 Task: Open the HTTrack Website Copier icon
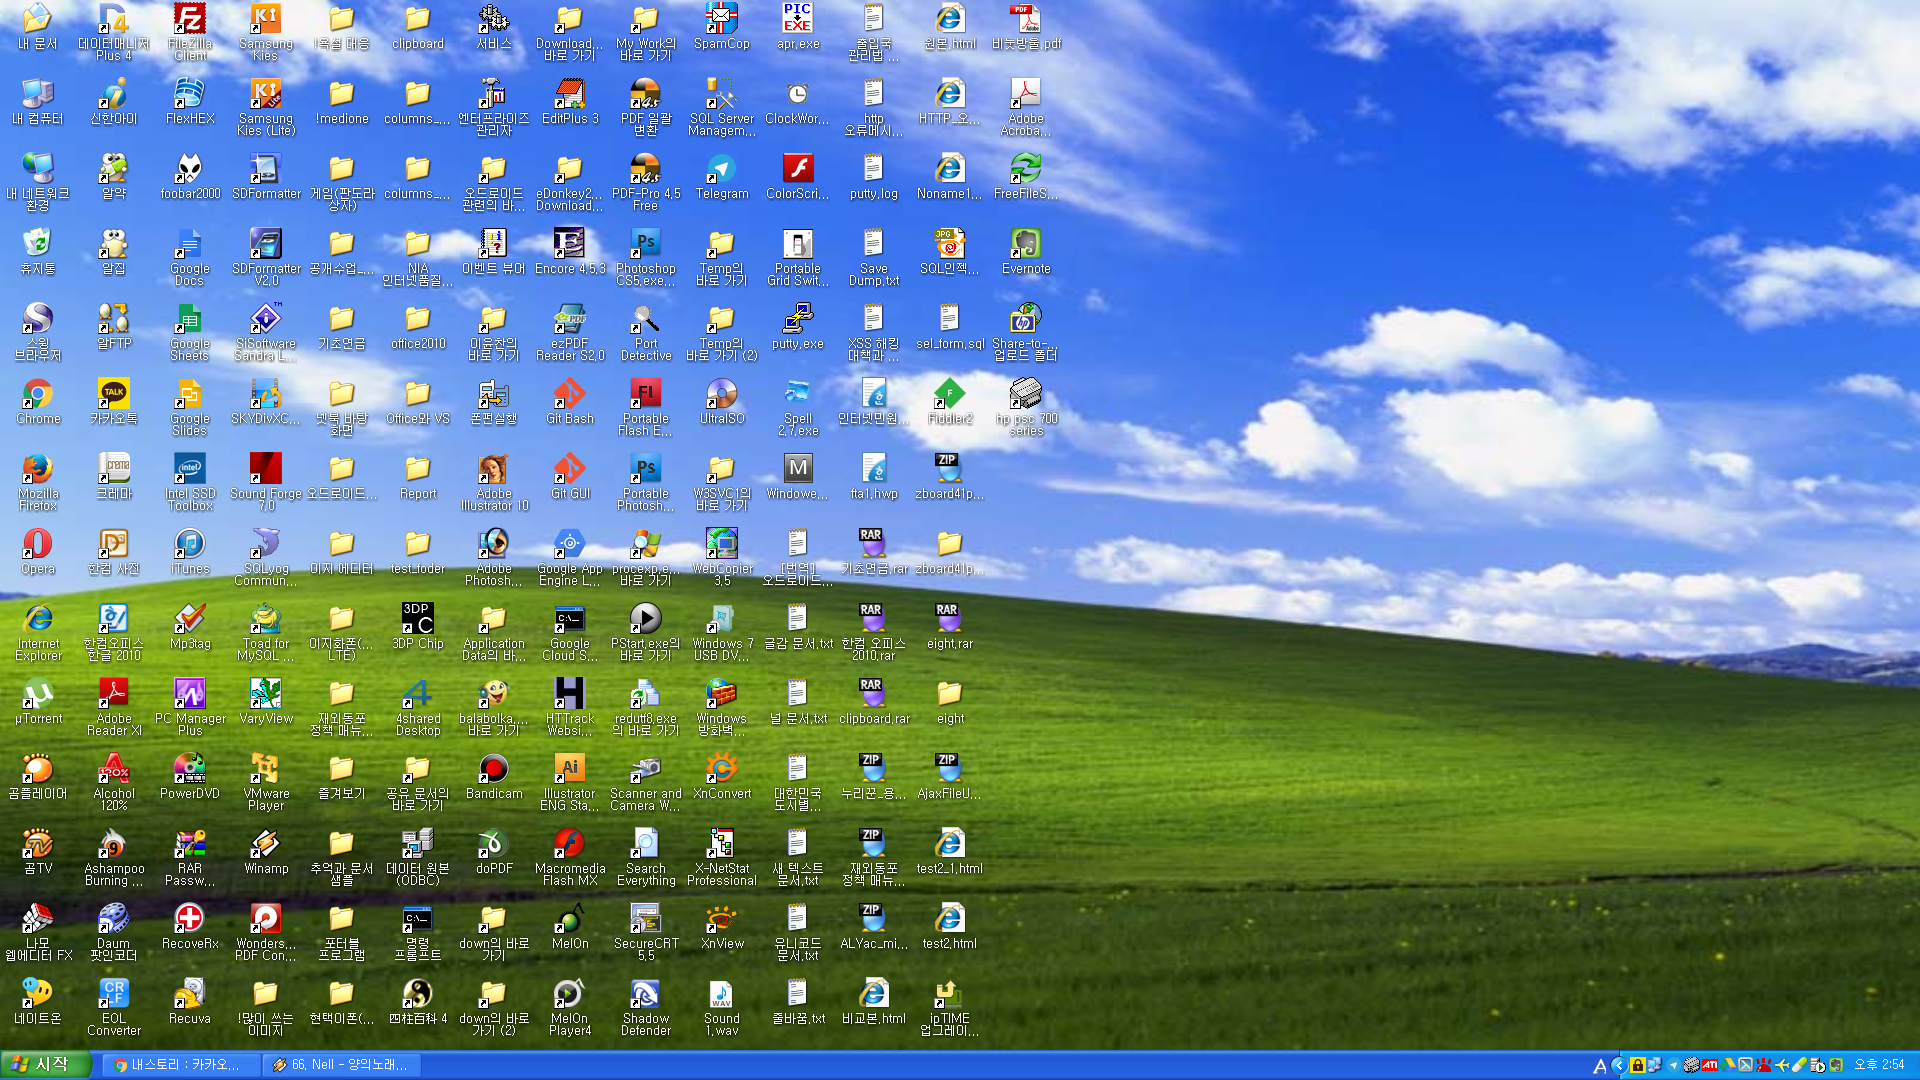(x=570, y=707)
